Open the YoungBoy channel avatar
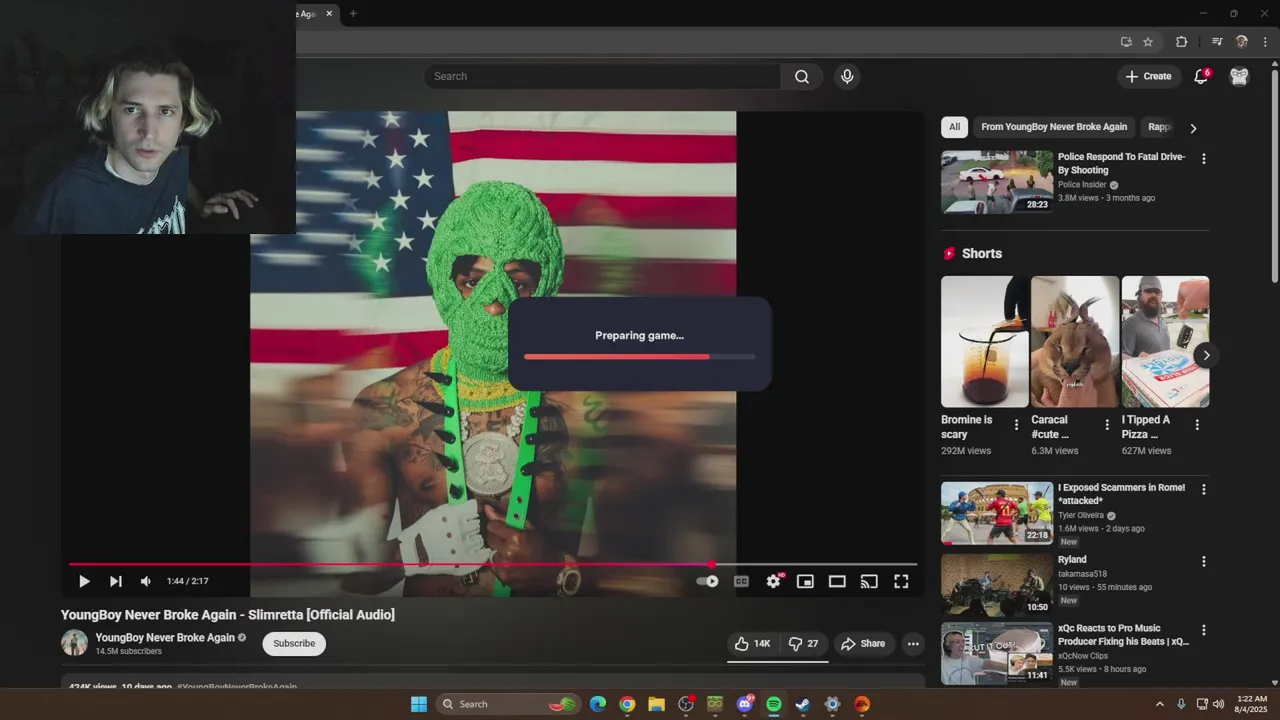 (75, 643)
